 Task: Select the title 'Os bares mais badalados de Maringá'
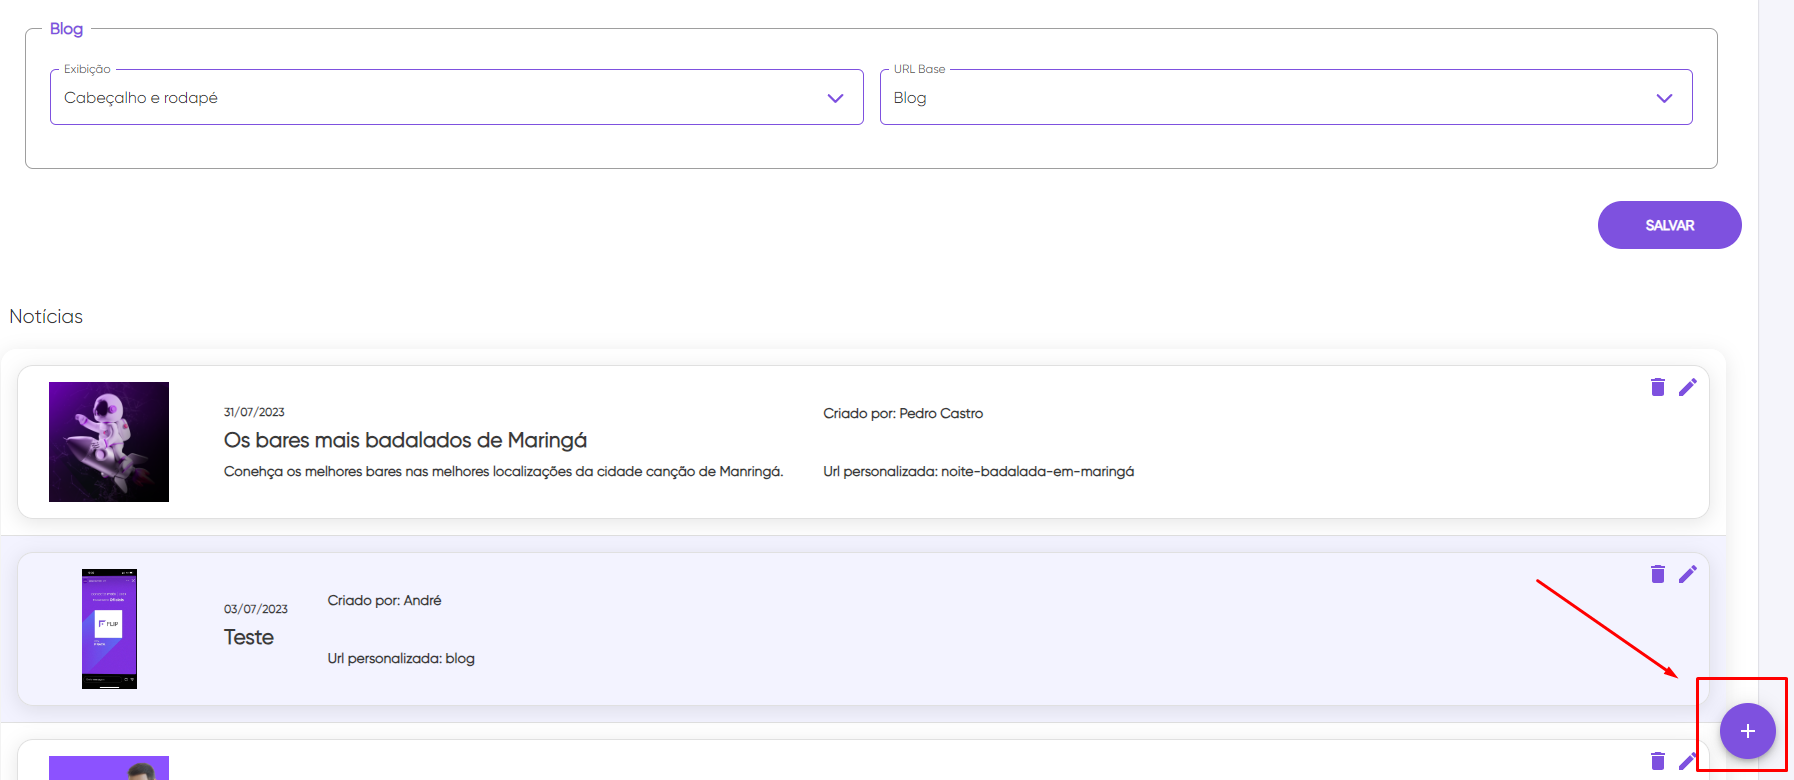pos(405,440)
